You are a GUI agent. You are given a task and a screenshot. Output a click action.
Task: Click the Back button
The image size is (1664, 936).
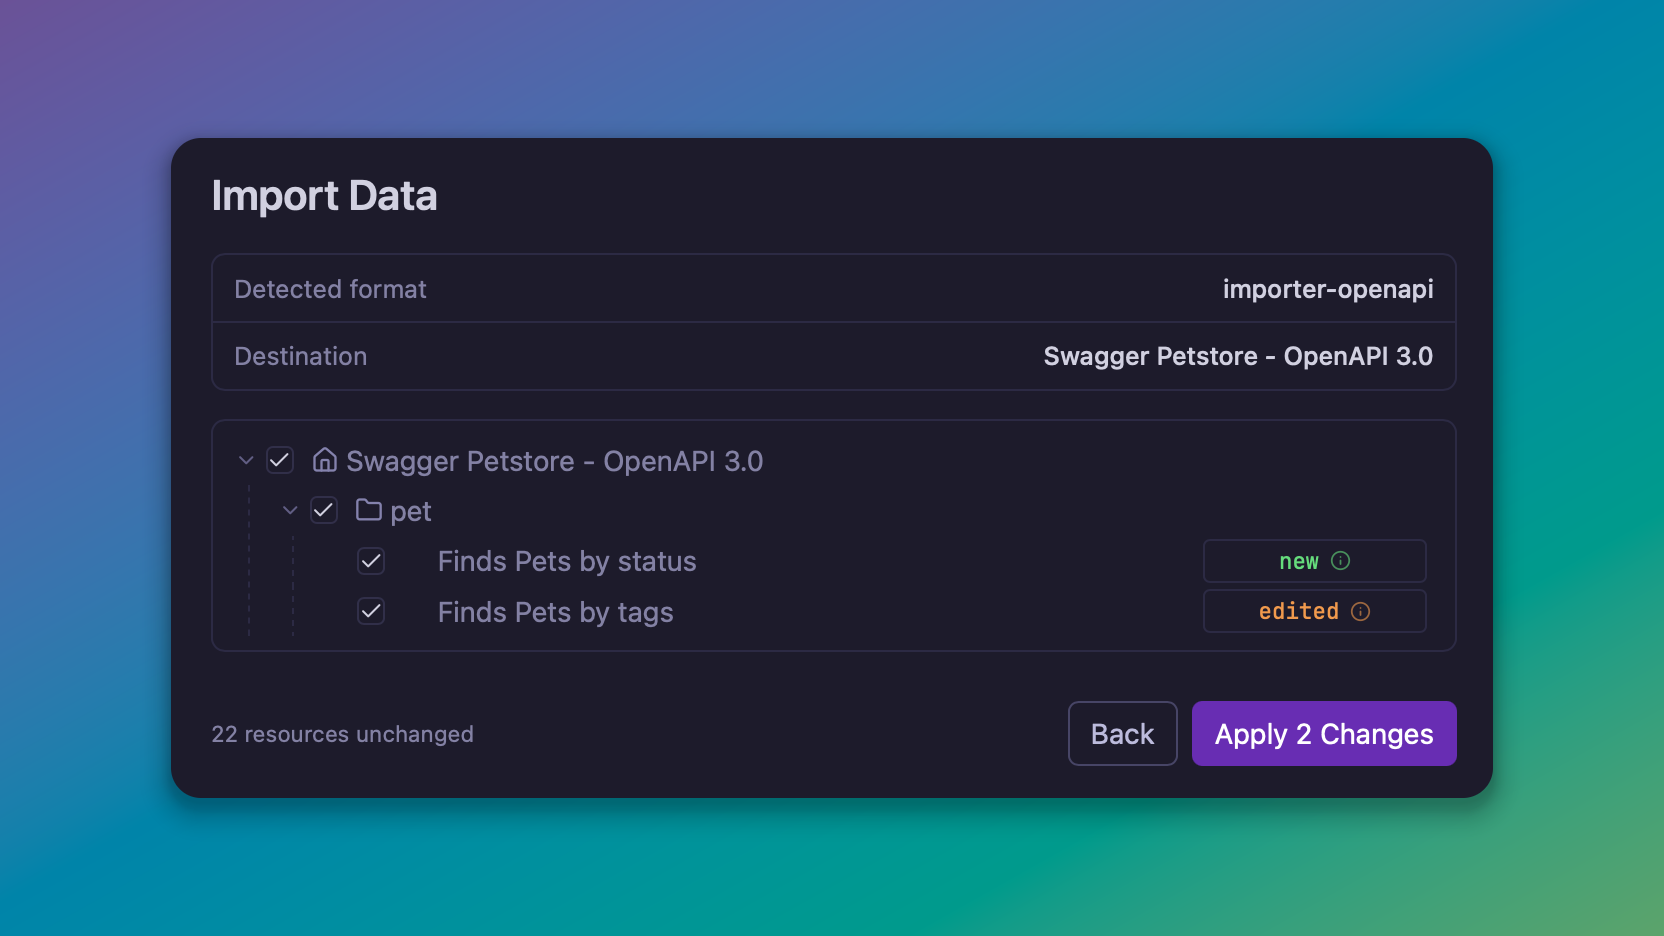pos(1123,734)
